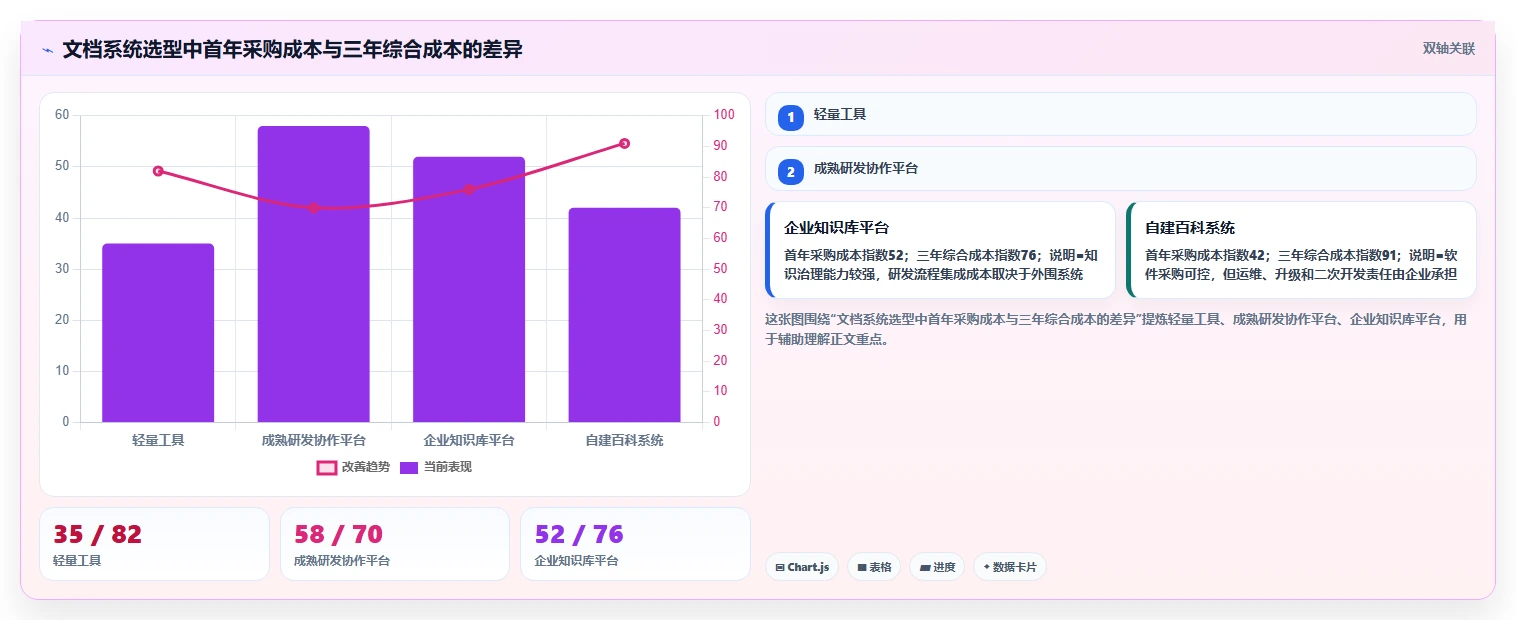The width and height of the screenshot is (1516, 620).
Task: Select the 轻量工具 list row text
Action: coord(840,115)
